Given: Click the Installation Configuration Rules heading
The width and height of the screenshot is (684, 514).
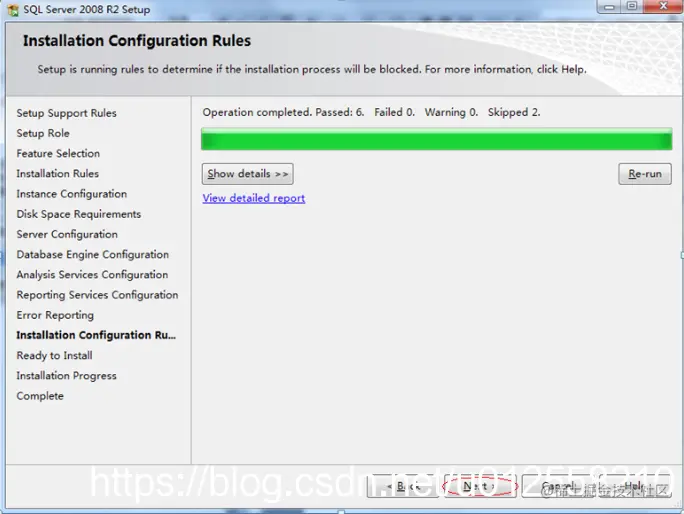Looking at the screenshot, I should 137,41.
